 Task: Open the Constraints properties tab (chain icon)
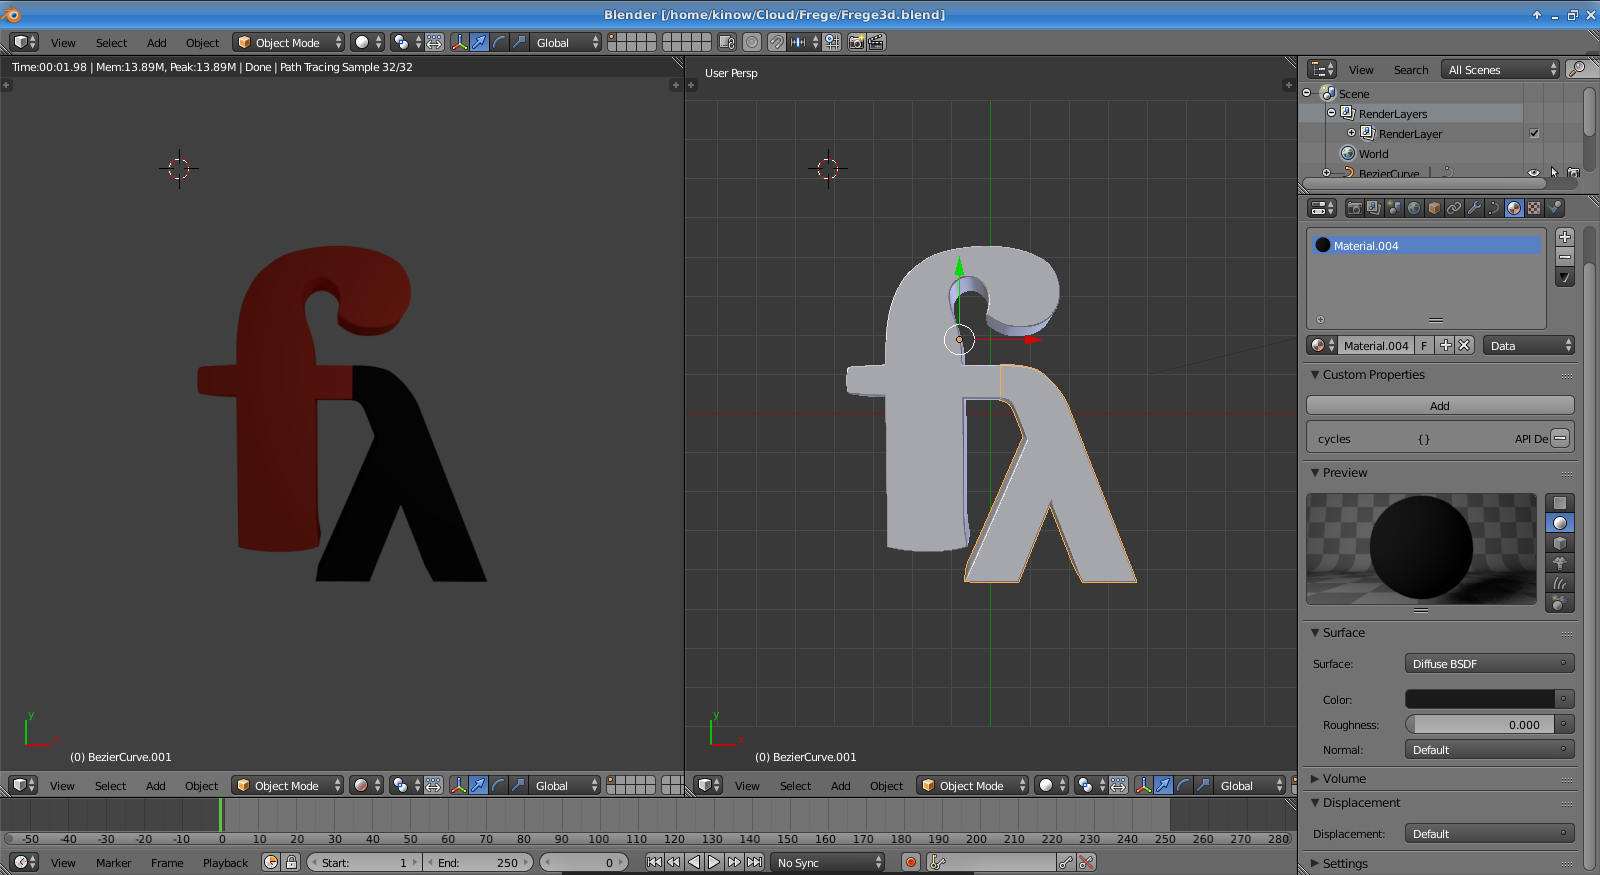tap(1454, 208)
